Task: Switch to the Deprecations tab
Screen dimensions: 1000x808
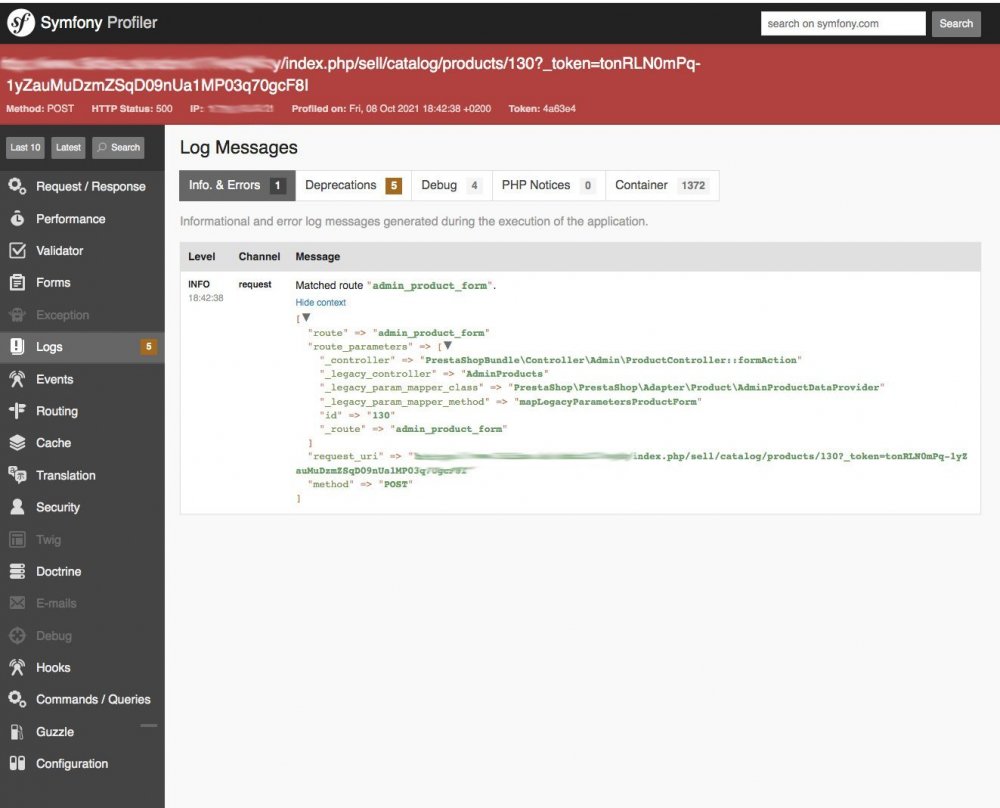Action: point(340,185)
